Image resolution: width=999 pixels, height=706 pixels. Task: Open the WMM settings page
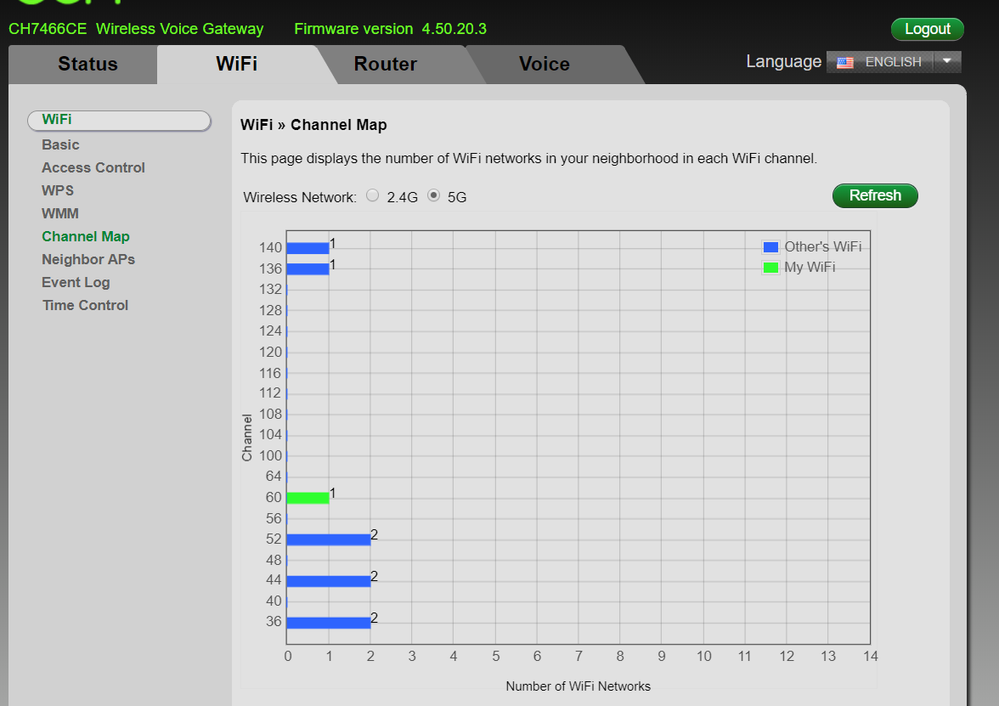[58, 213]
